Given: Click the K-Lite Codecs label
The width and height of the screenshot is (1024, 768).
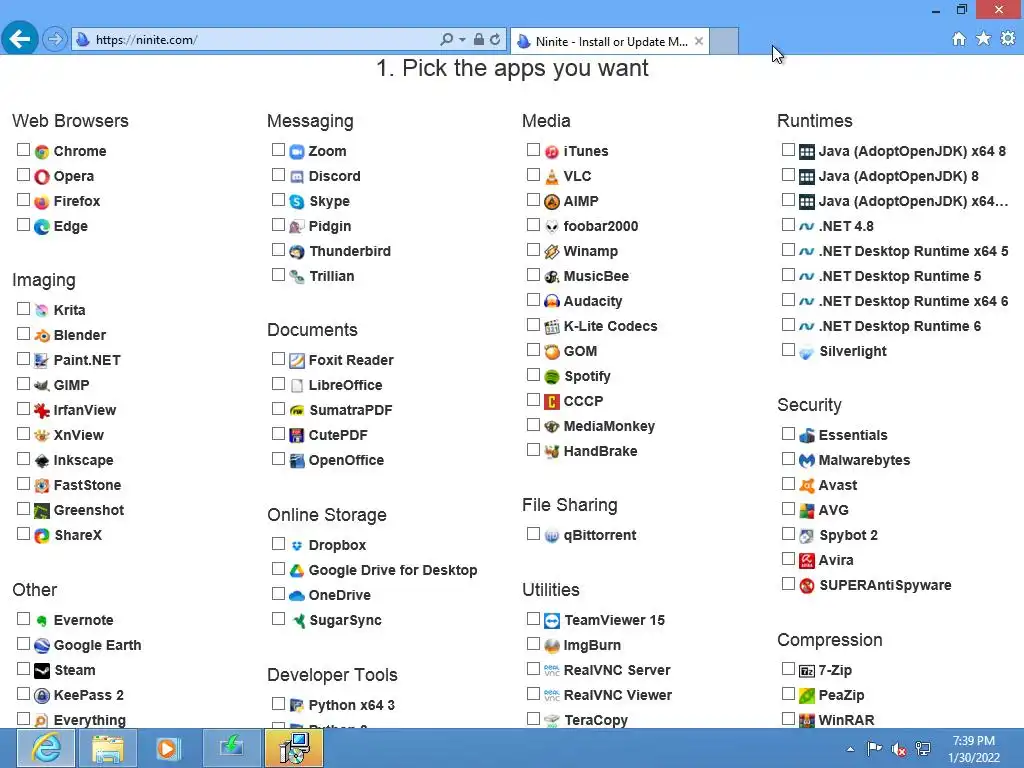Looking at the screenshot, I should click(610, 327).
